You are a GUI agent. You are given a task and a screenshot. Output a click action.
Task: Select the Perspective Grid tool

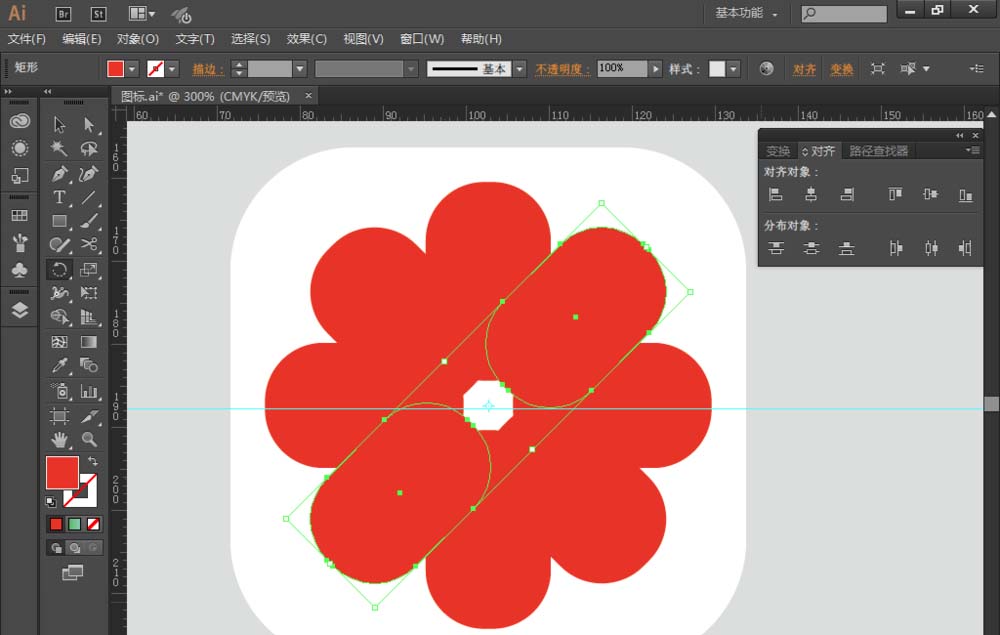(x=89, y=317)
